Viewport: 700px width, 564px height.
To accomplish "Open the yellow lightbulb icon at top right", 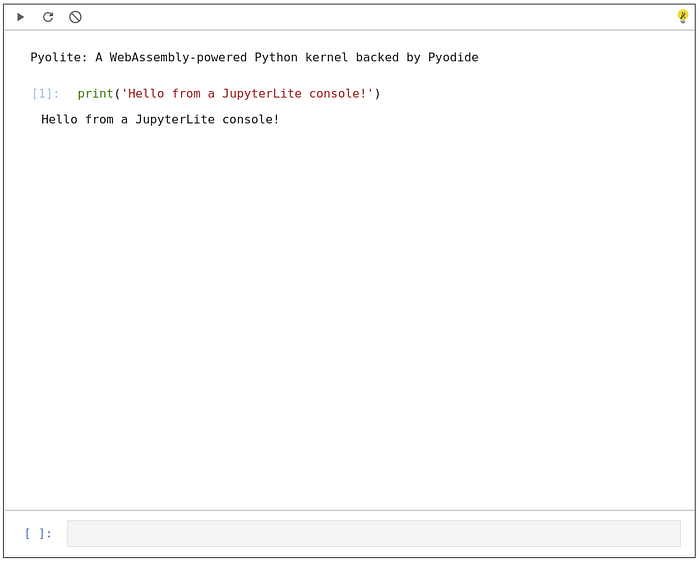I will [683, 17].
